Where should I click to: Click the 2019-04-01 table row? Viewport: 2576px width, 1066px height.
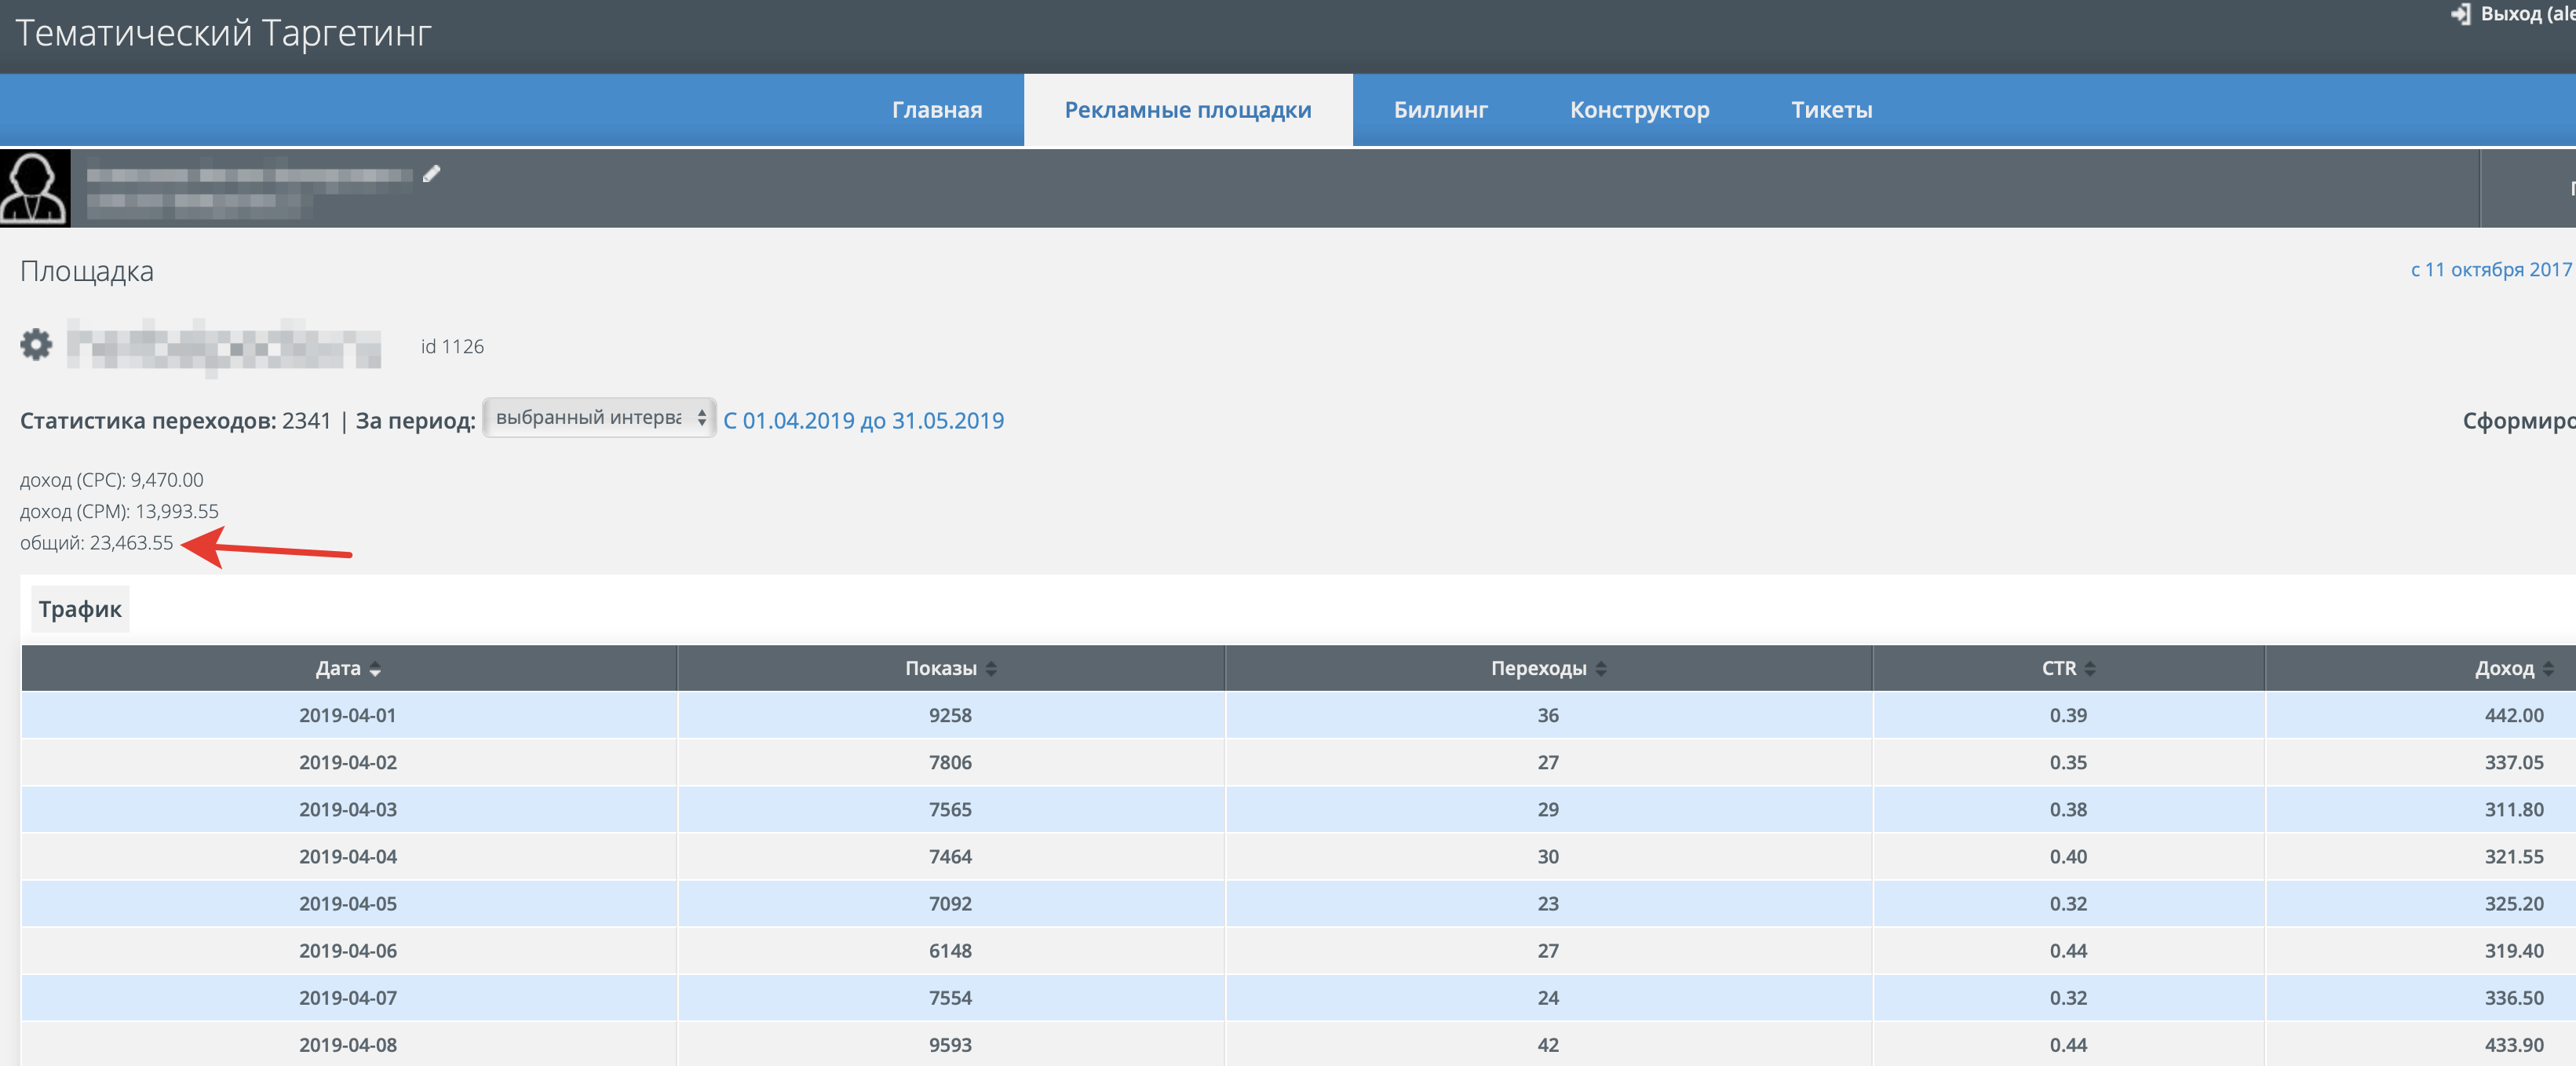point(348,715)
